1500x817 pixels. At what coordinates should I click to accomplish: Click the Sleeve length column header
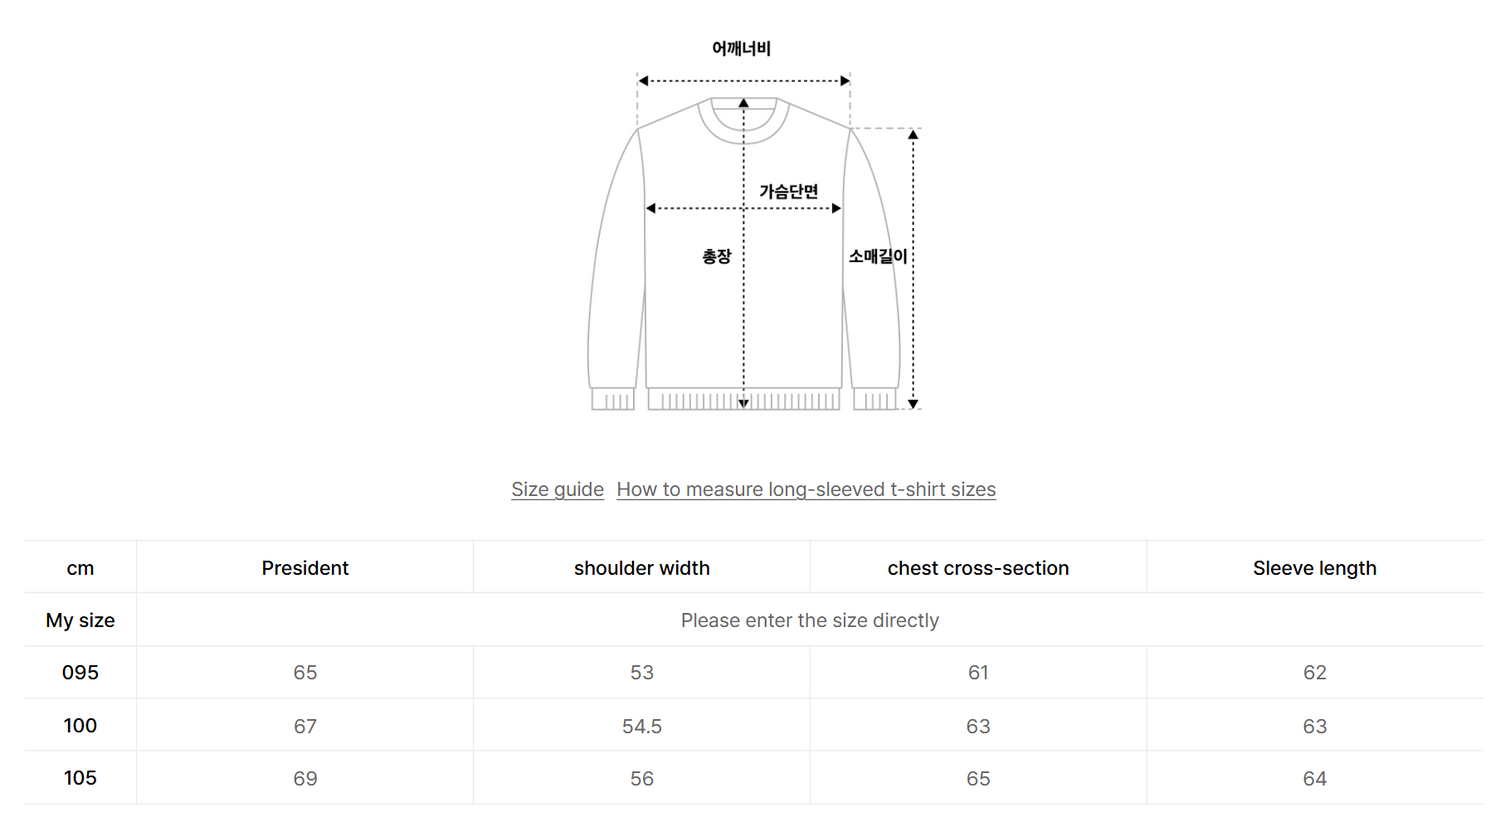click(1314, 568)
